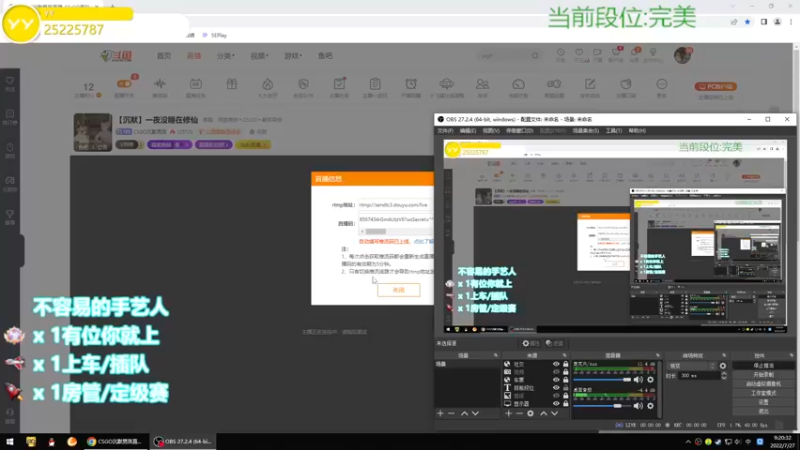Show the hidden second source via its eye icon
This screenshot has width=800, height=450.
pos(556,372)
